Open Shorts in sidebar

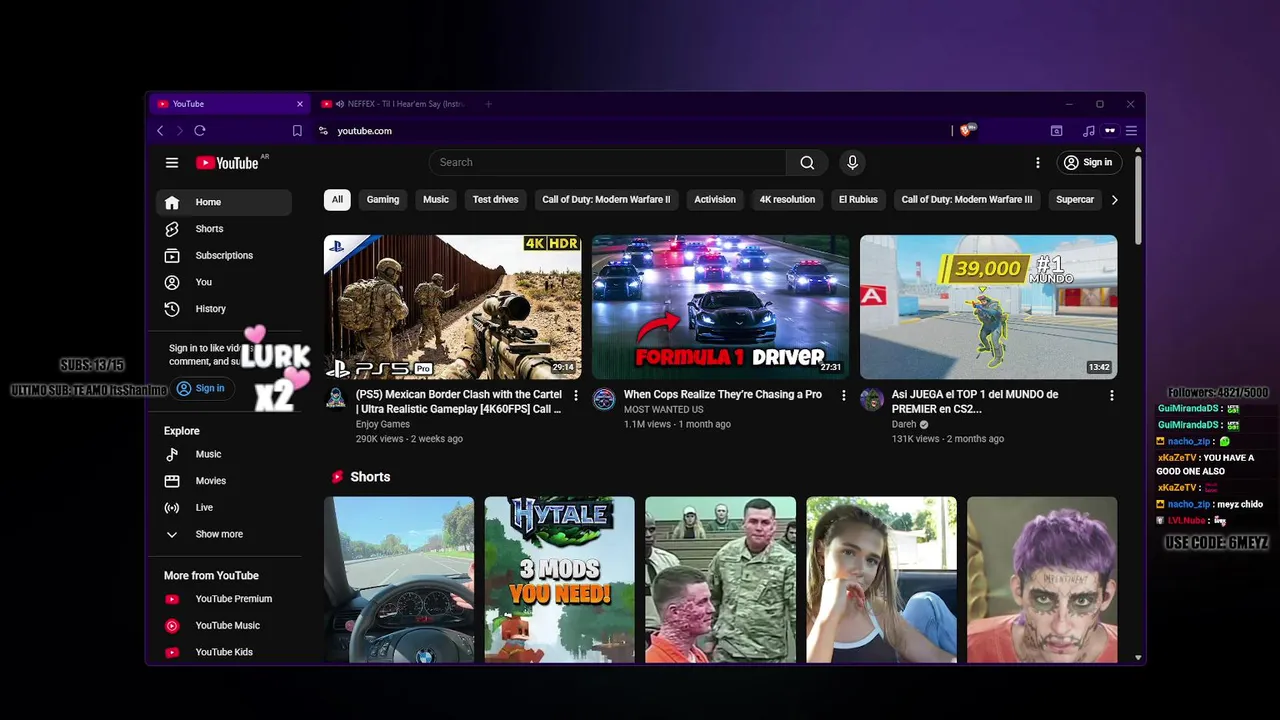(224, 229)
